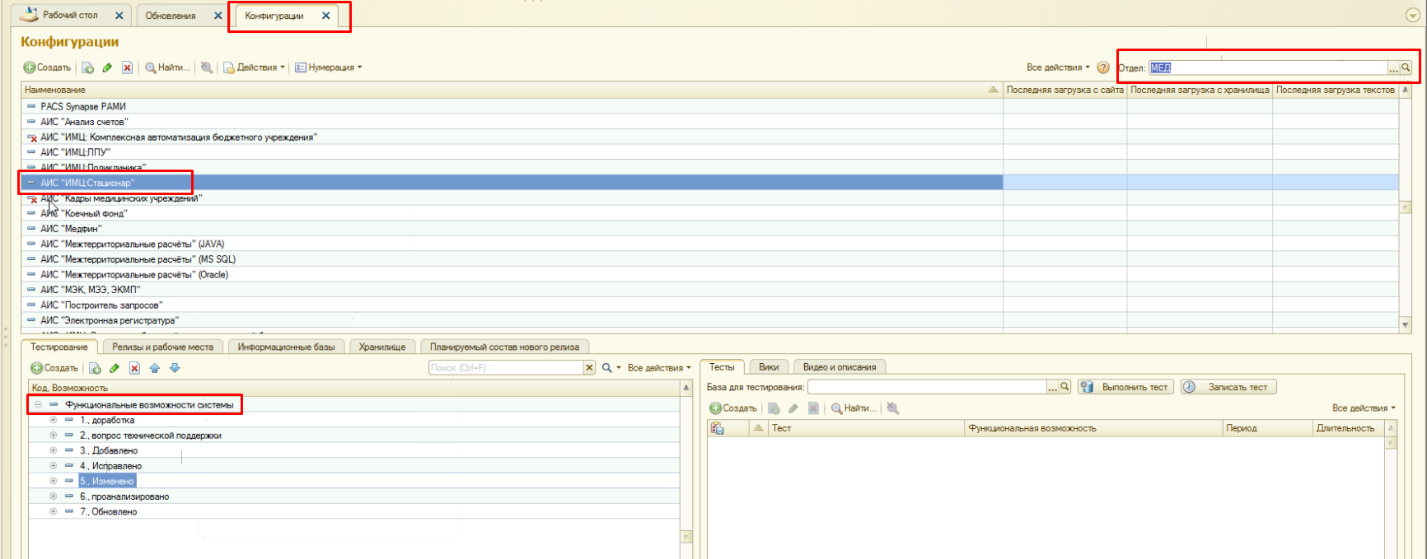Open top Все действия menu near Отдел
This screenshot has height=559, width=1427.
[x=1058, y=68]
